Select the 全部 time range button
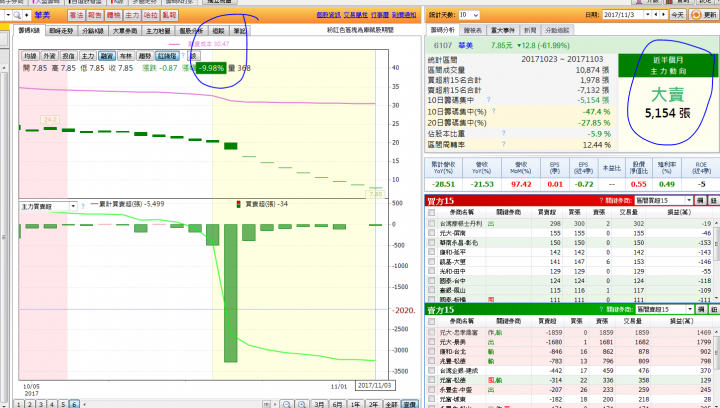 [391, 404]
